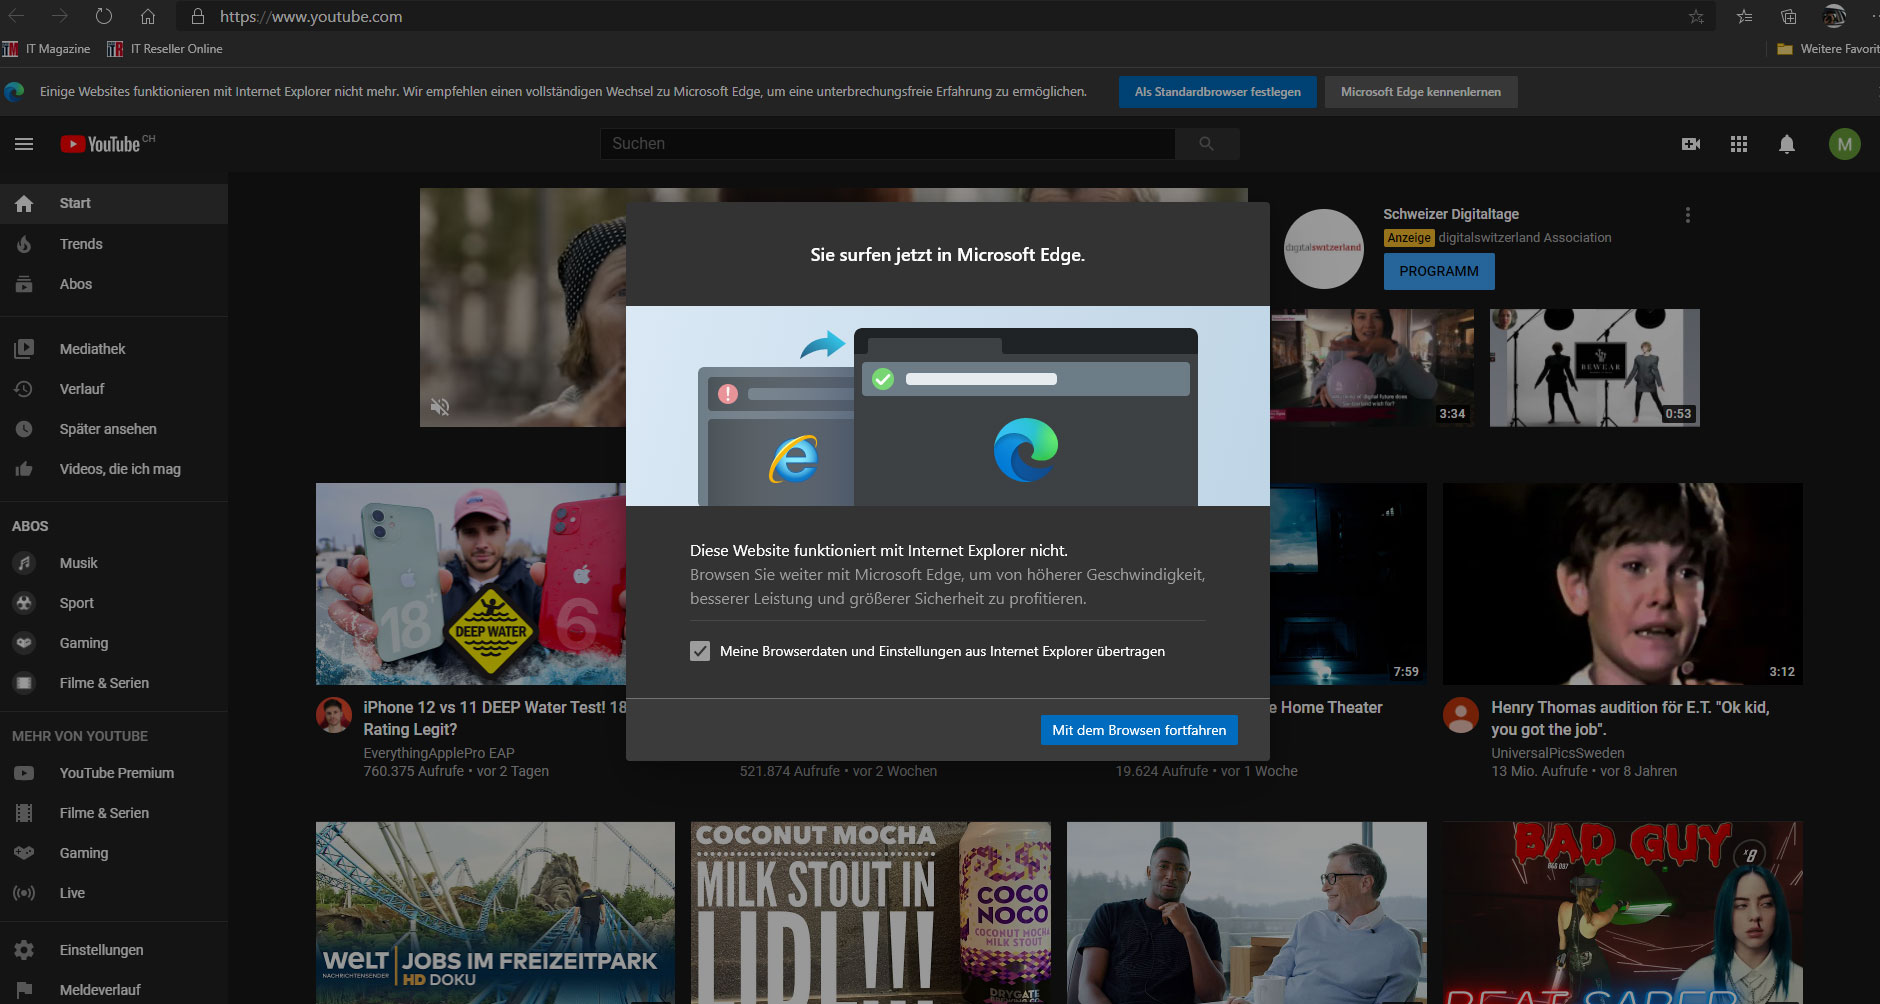Open the favorites list icon

pos(1744,16)
